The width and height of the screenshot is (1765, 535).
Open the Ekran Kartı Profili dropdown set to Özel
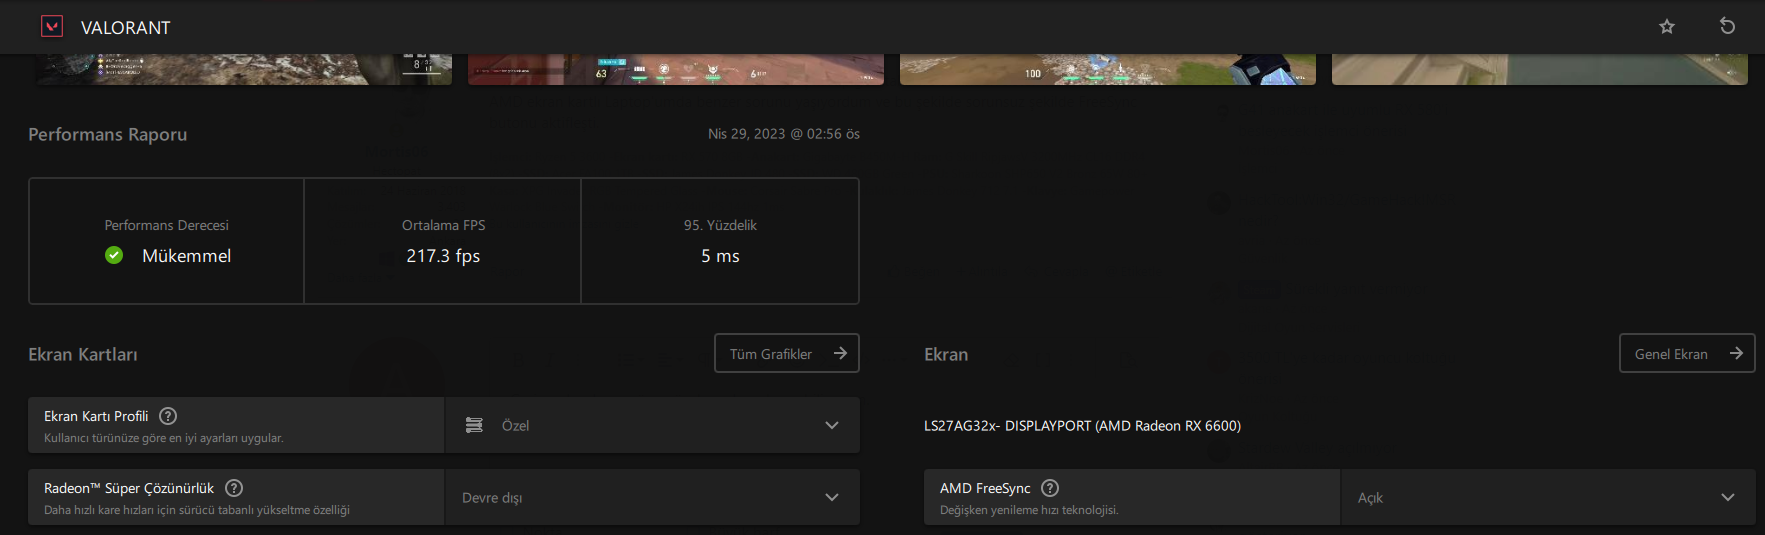tap(652, 425)
